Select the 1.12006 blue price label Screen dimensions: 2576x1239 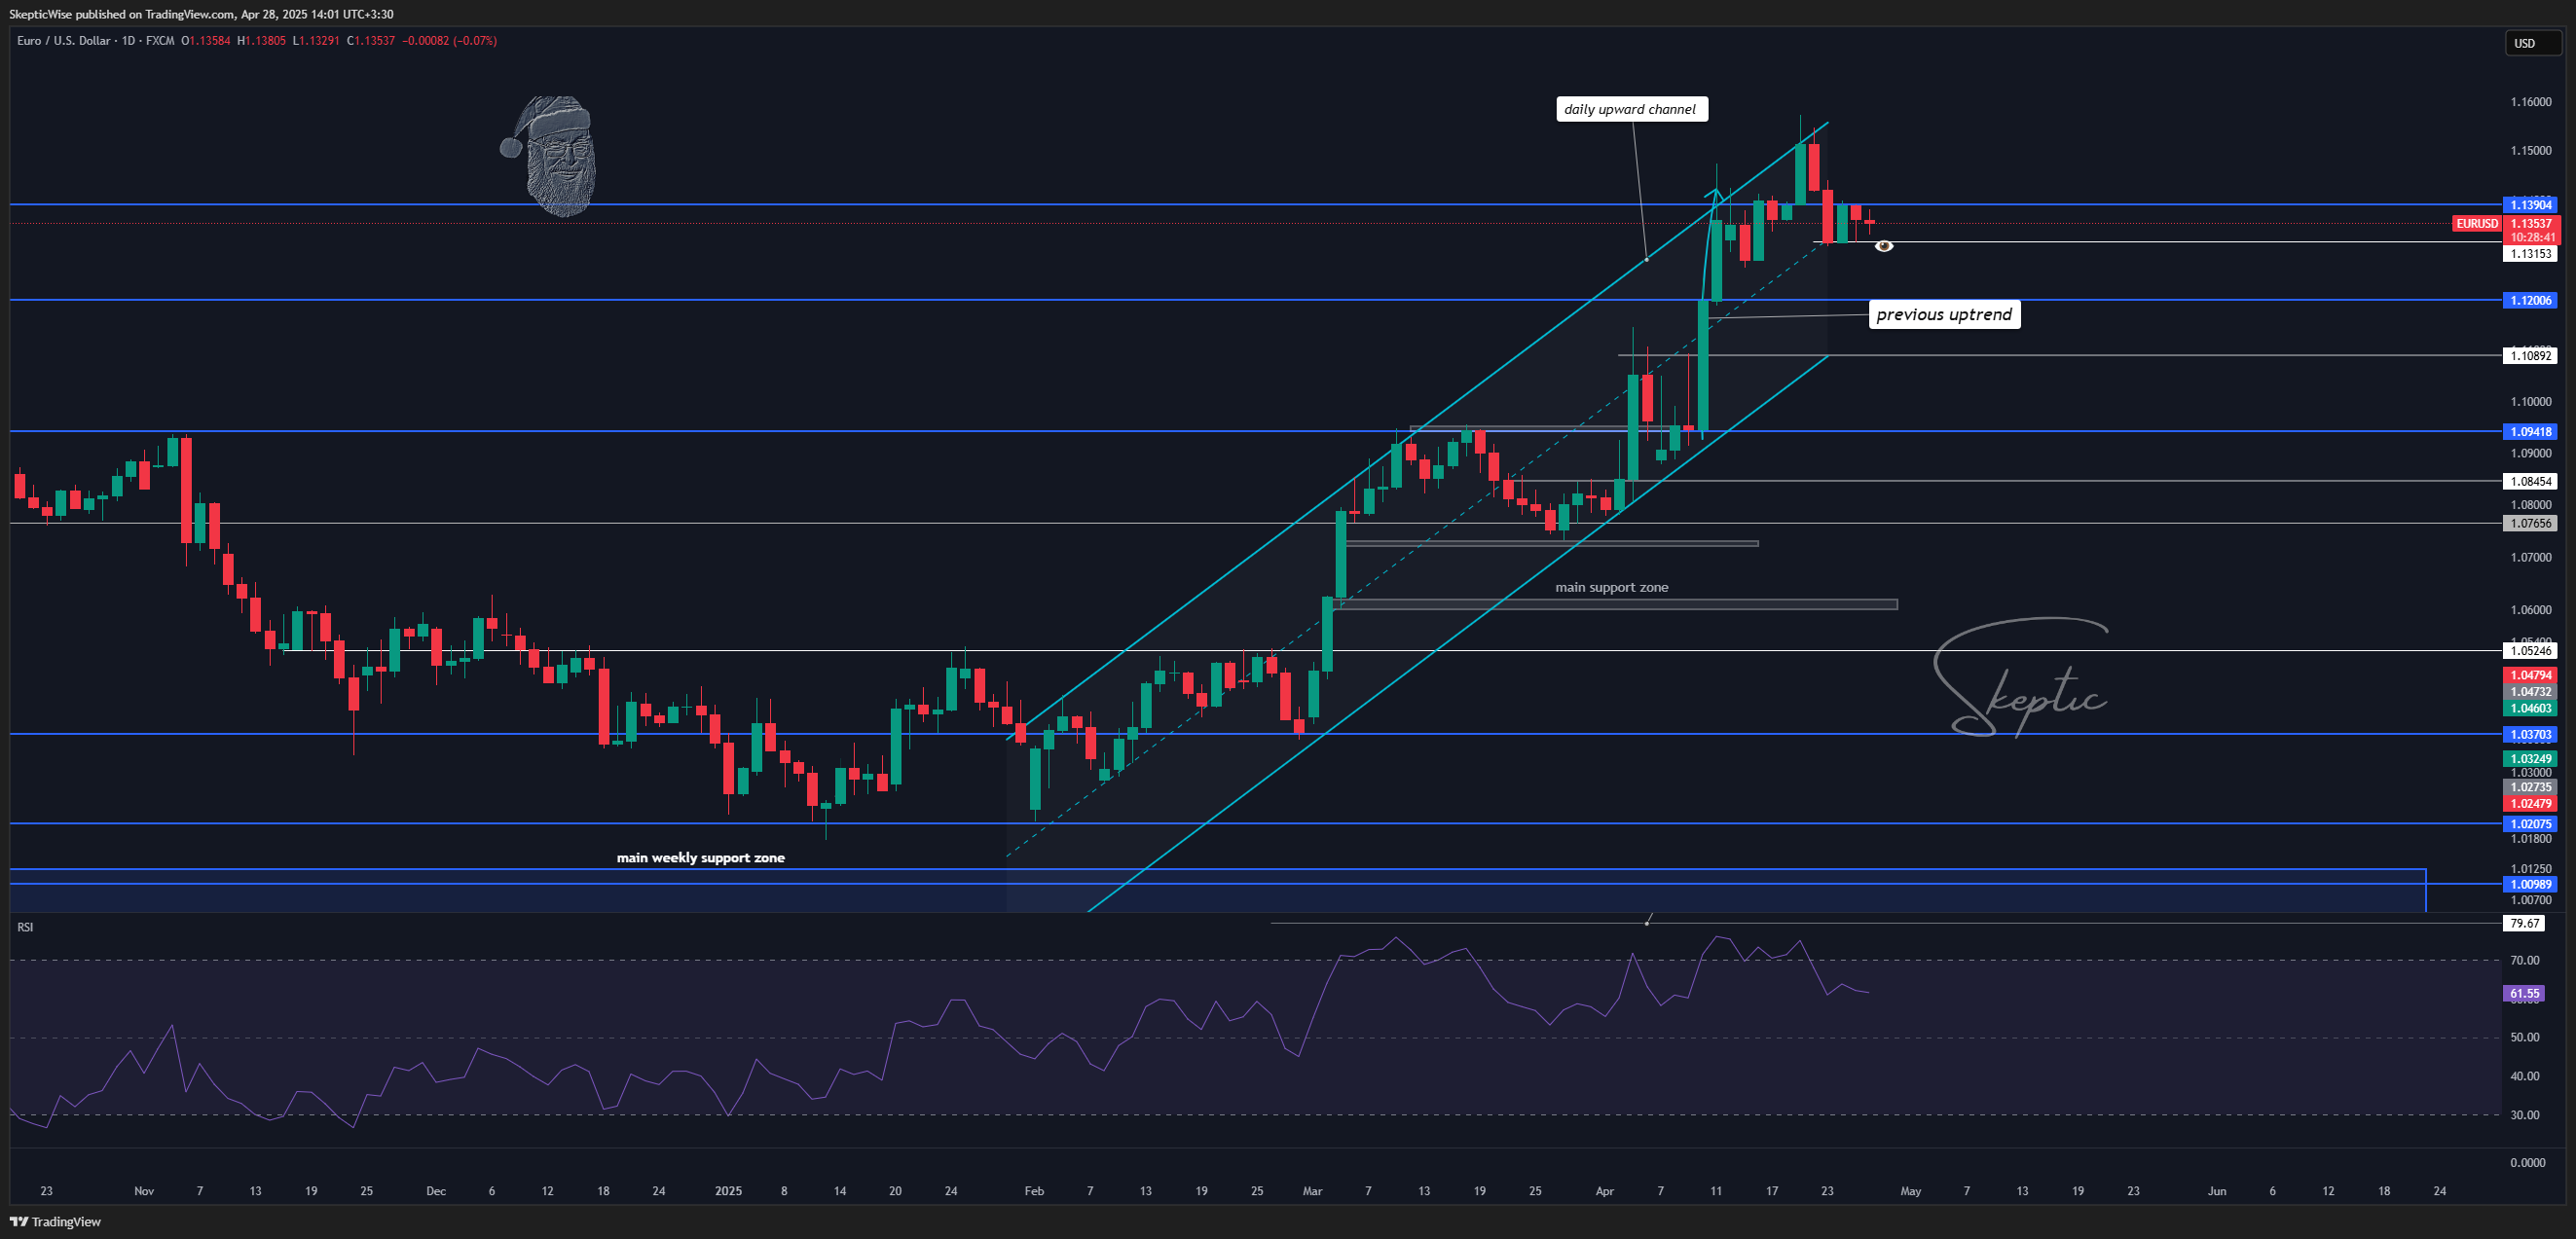tap(2530, 300)
